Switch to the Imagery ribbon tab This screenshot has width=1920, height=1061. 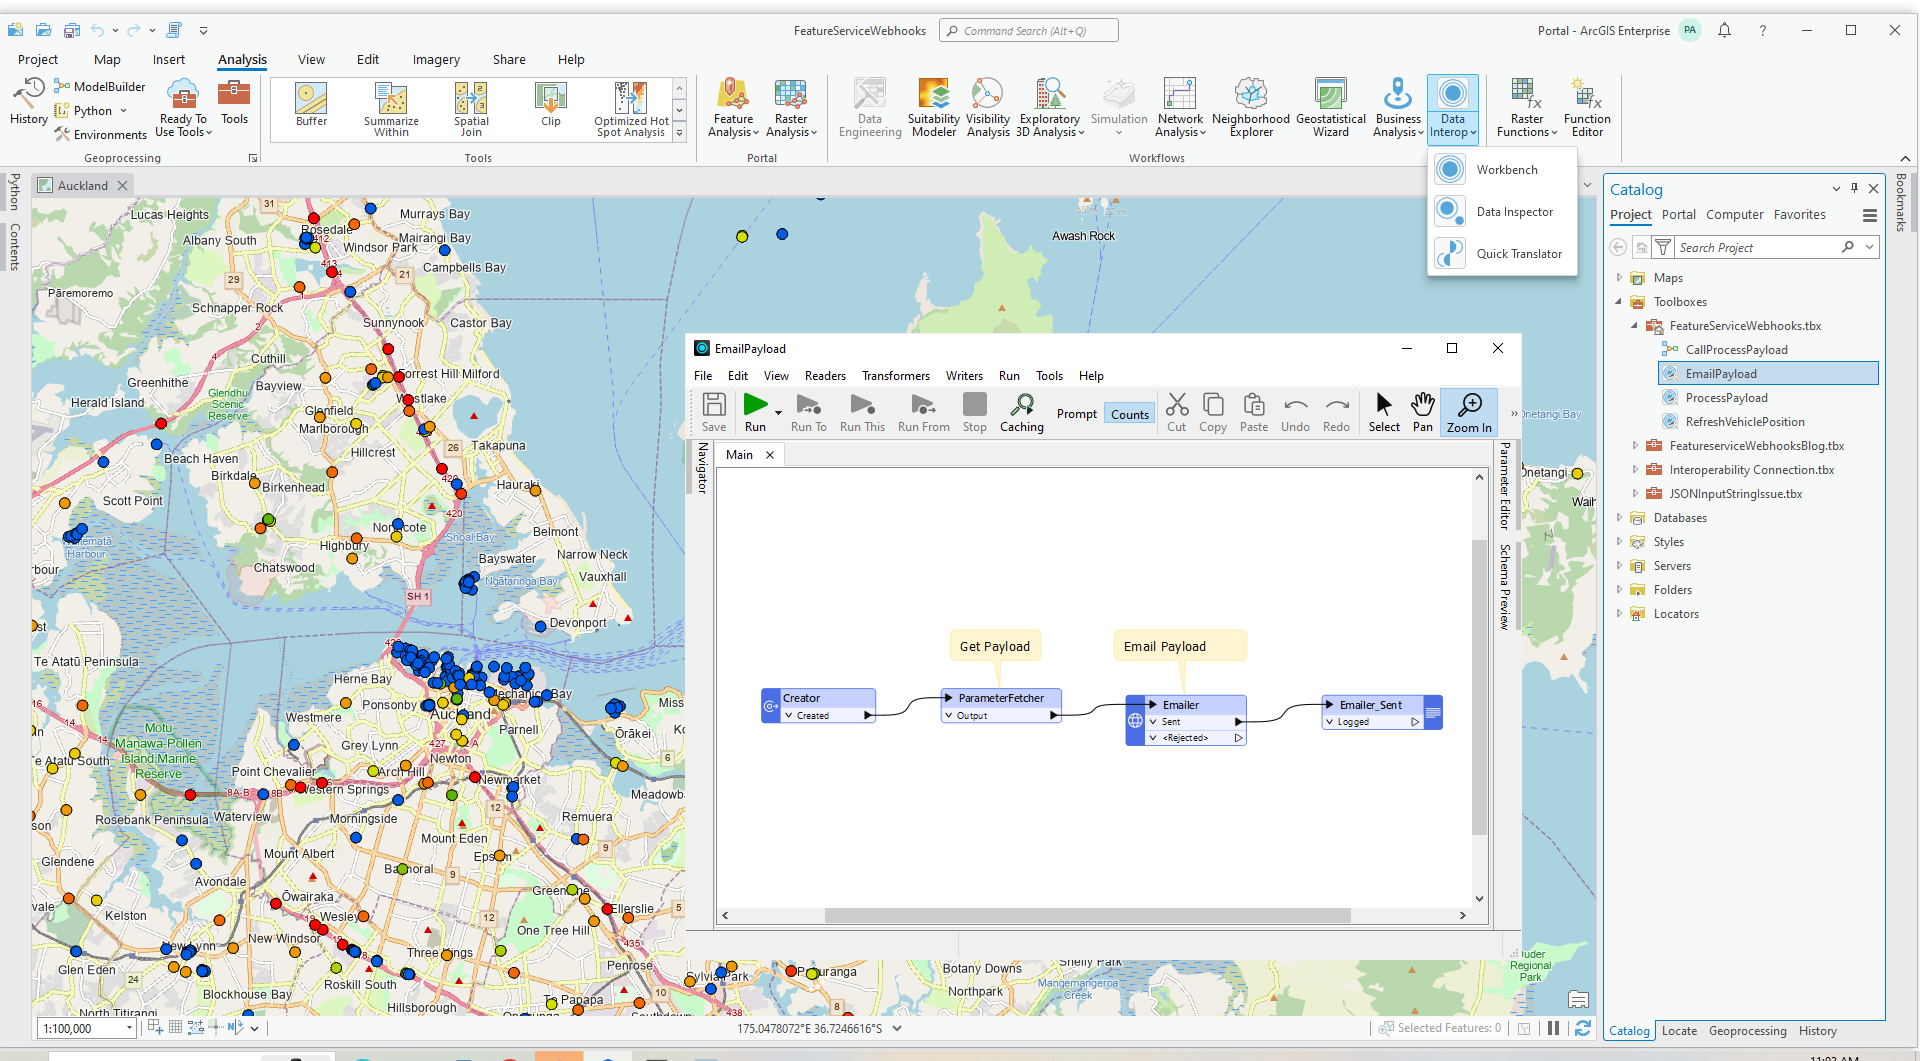click(436, 60)
